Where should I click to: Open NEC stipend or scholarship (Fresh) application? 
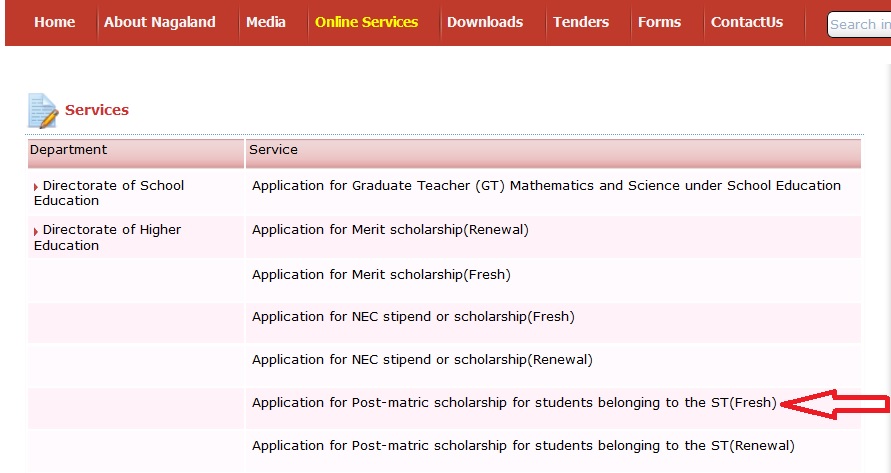[x=413, y=316]
